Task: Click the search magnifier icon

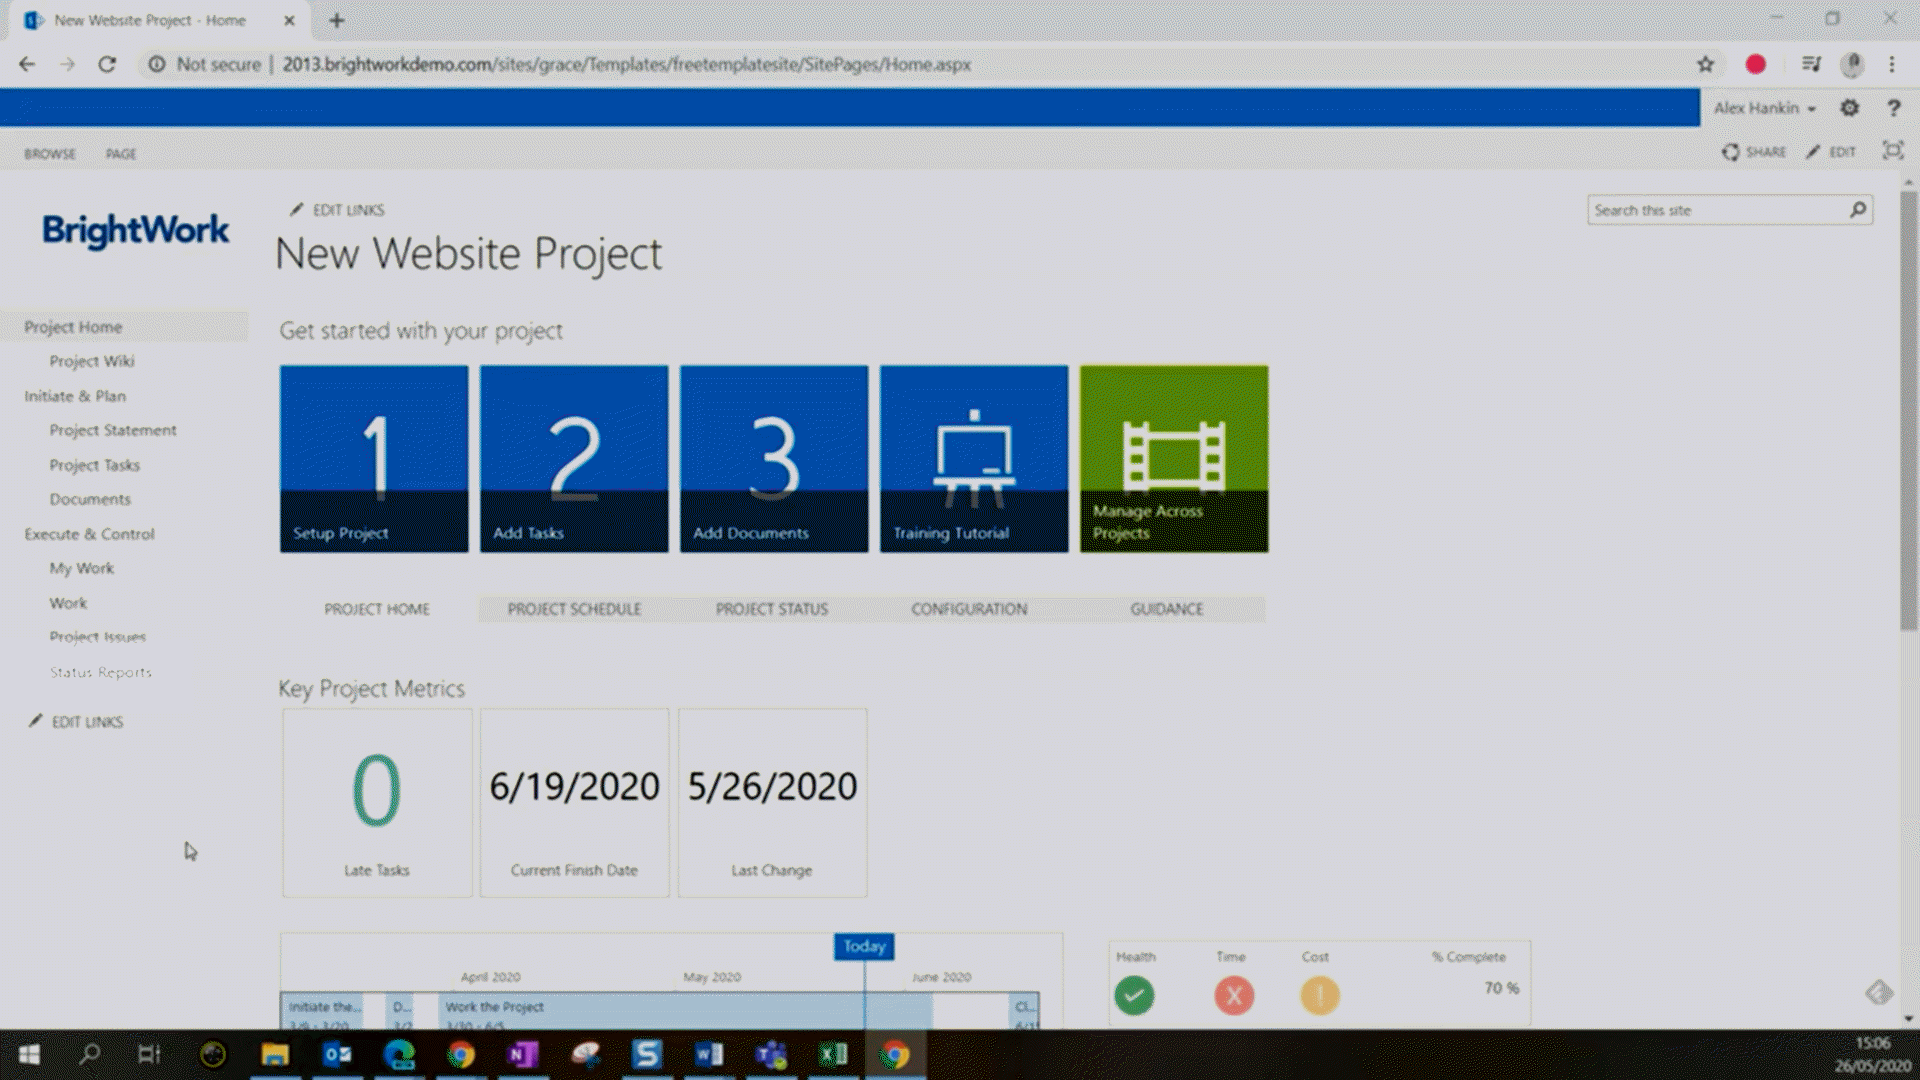Action: (x=1858, y=210)
